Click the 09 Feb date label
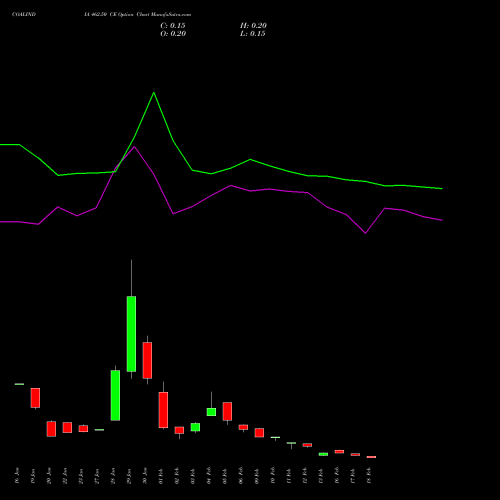This screenshot has height=500, width=500. coord(257,476)
